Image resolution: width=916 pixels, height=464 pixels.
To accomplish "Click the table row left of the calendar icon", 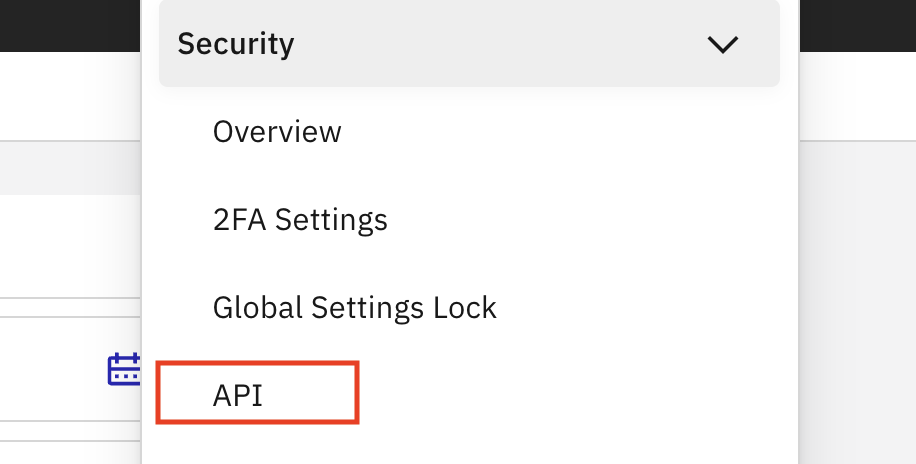I will pyautogui.click(x=53, y=369).
